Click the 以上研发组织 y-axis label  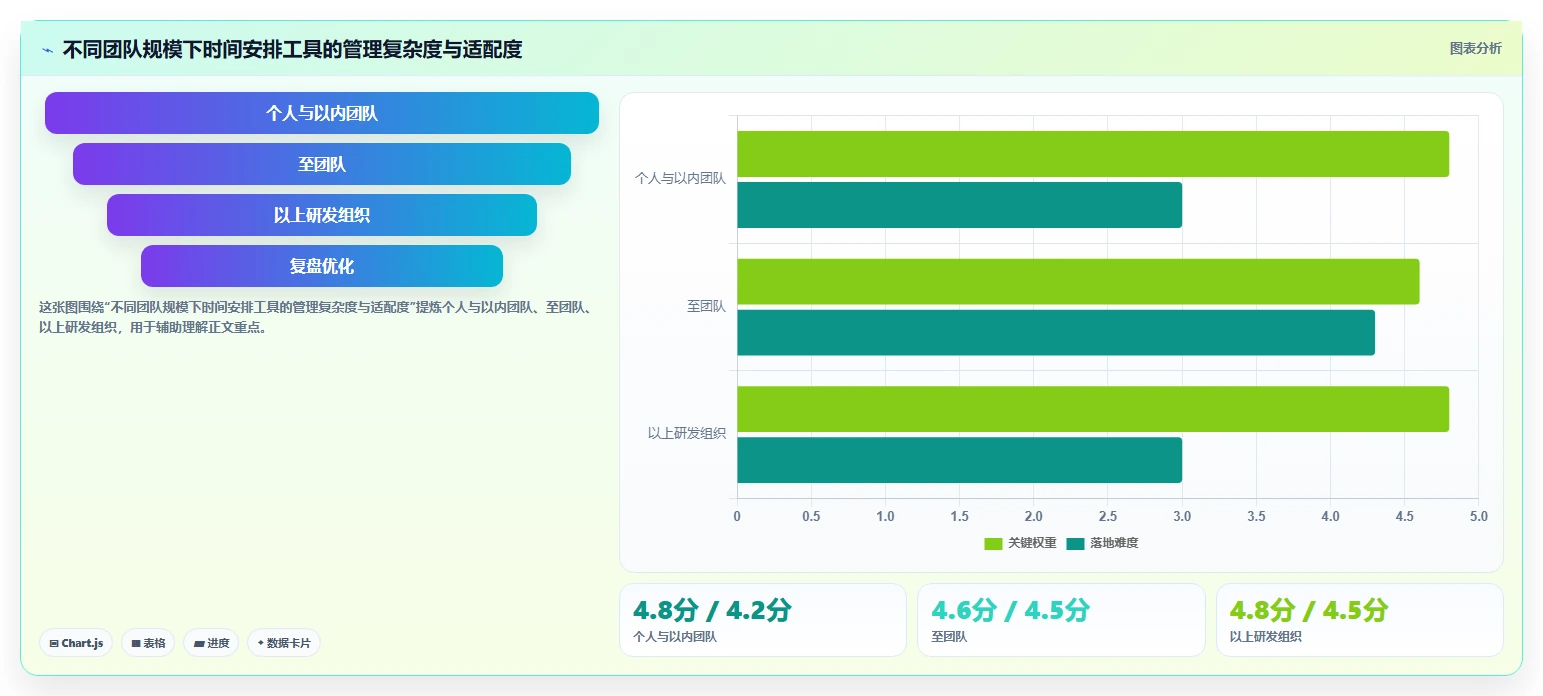[x=687, y=434]
